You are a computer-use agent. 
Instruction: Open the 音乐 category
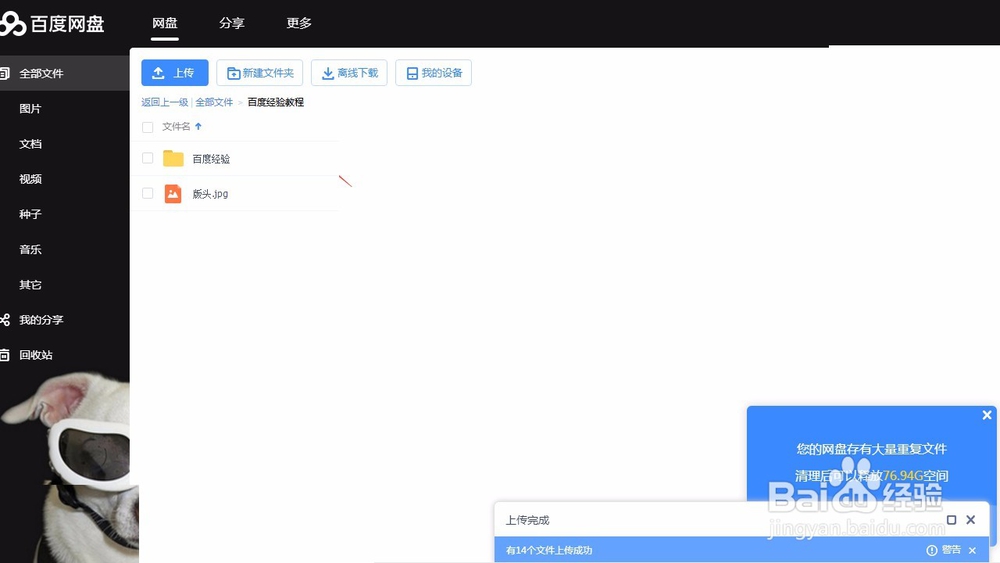click(x=30, y=249)
